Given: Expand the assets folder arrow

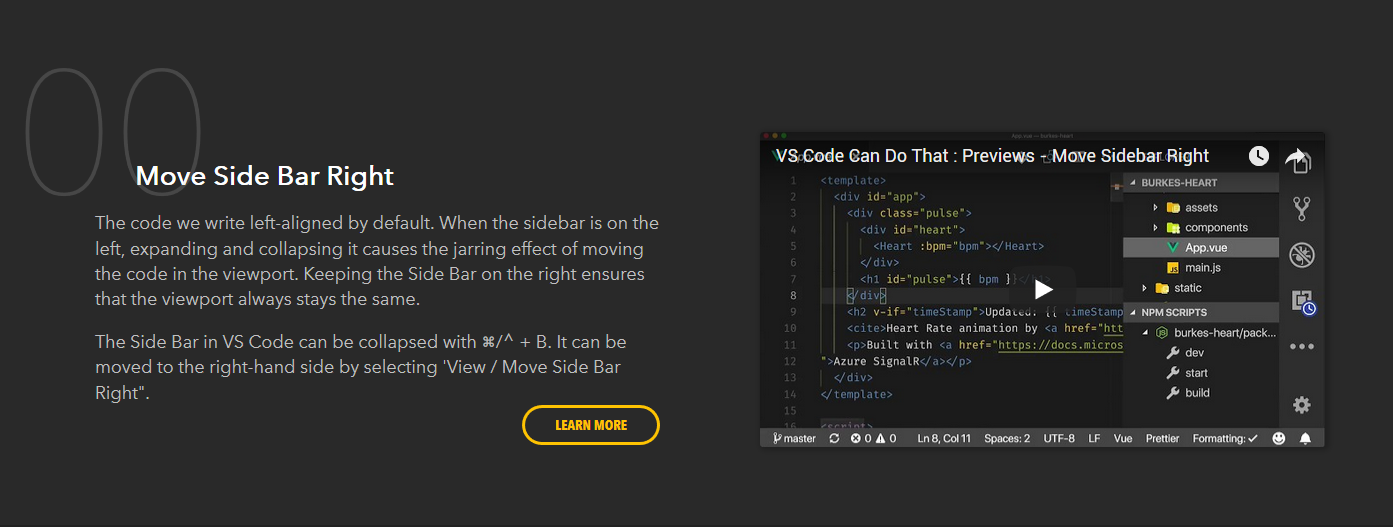Looking at the screenshot, I should 1155,207.
